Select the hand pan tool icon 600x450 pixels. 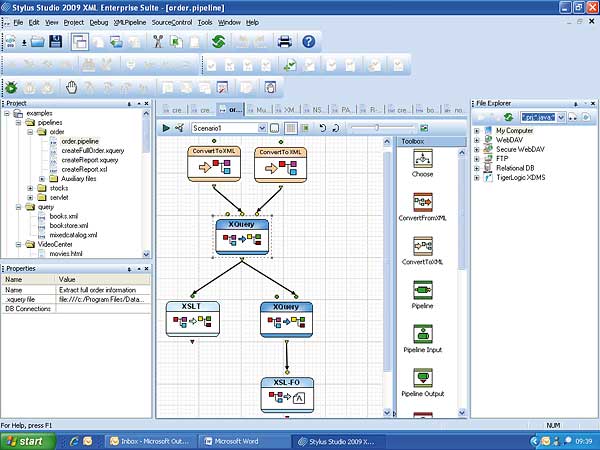point(71,88)
